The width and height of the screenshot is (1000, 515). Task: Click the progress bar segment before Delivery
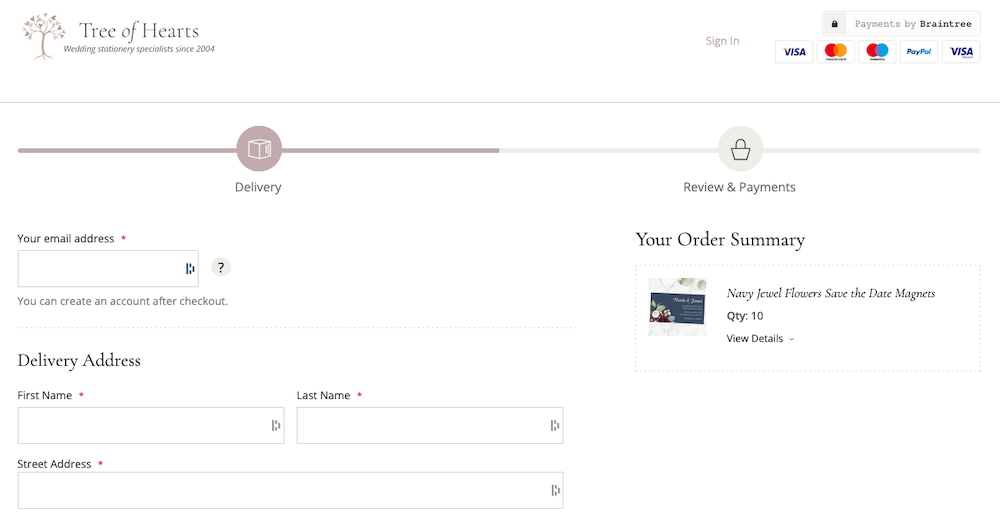point(128,150)
